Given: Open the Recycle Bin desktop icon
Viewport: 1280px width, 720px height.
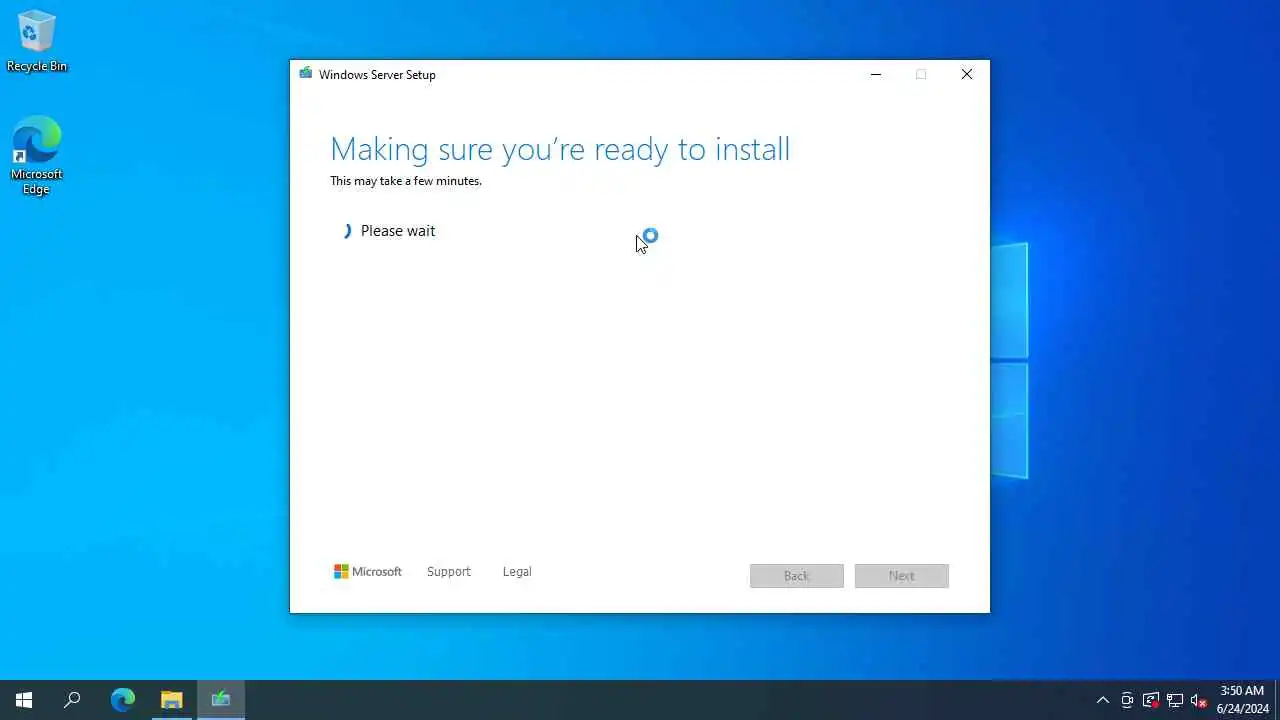Looking at the screenshot, I should click(x=37, y=41).
